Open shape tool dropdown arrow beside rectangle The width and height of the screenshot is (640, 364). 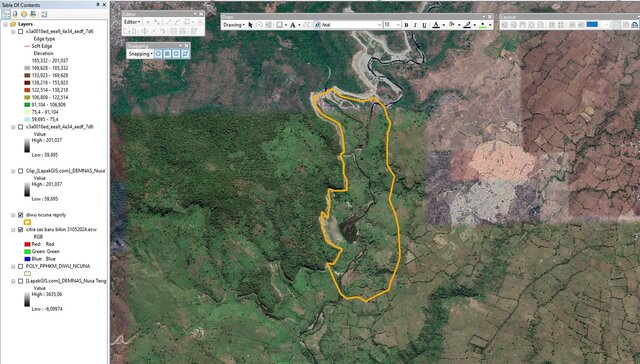(x=285, y=25)
